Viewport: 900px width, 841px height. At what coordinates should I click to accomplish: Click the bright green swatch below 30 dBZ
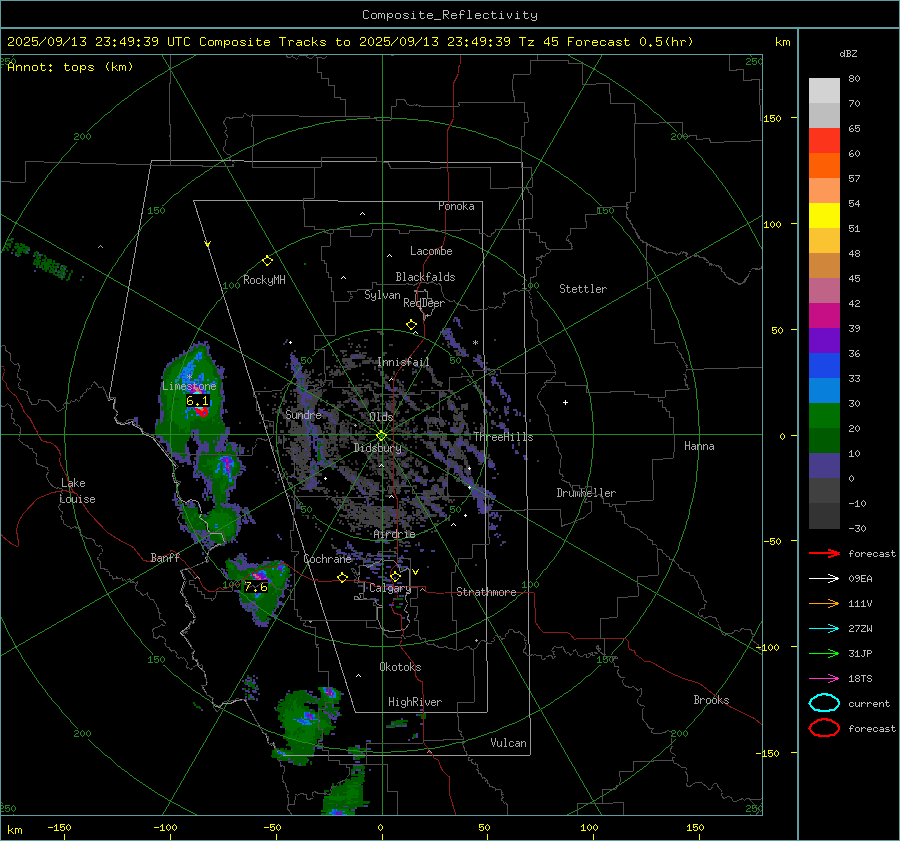coord(824,416)
